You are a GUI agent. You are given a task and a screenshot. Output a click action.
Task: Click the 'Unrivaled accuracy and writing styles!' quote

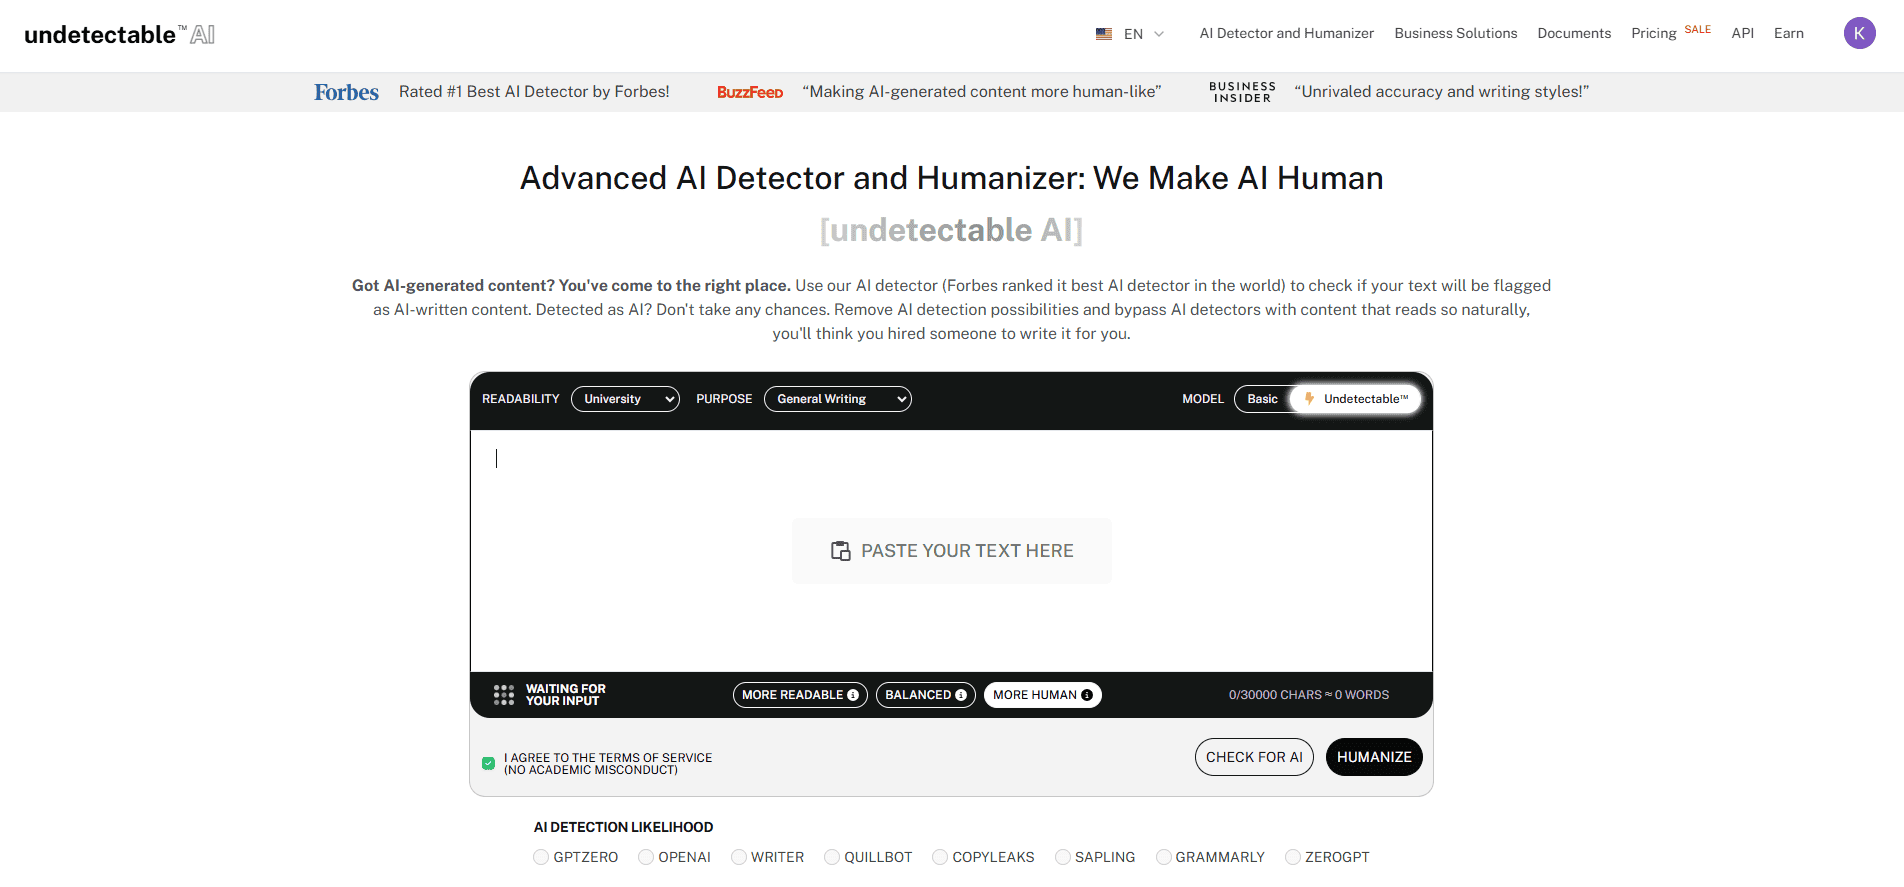pyautogui.click(x=1441, y=92)
